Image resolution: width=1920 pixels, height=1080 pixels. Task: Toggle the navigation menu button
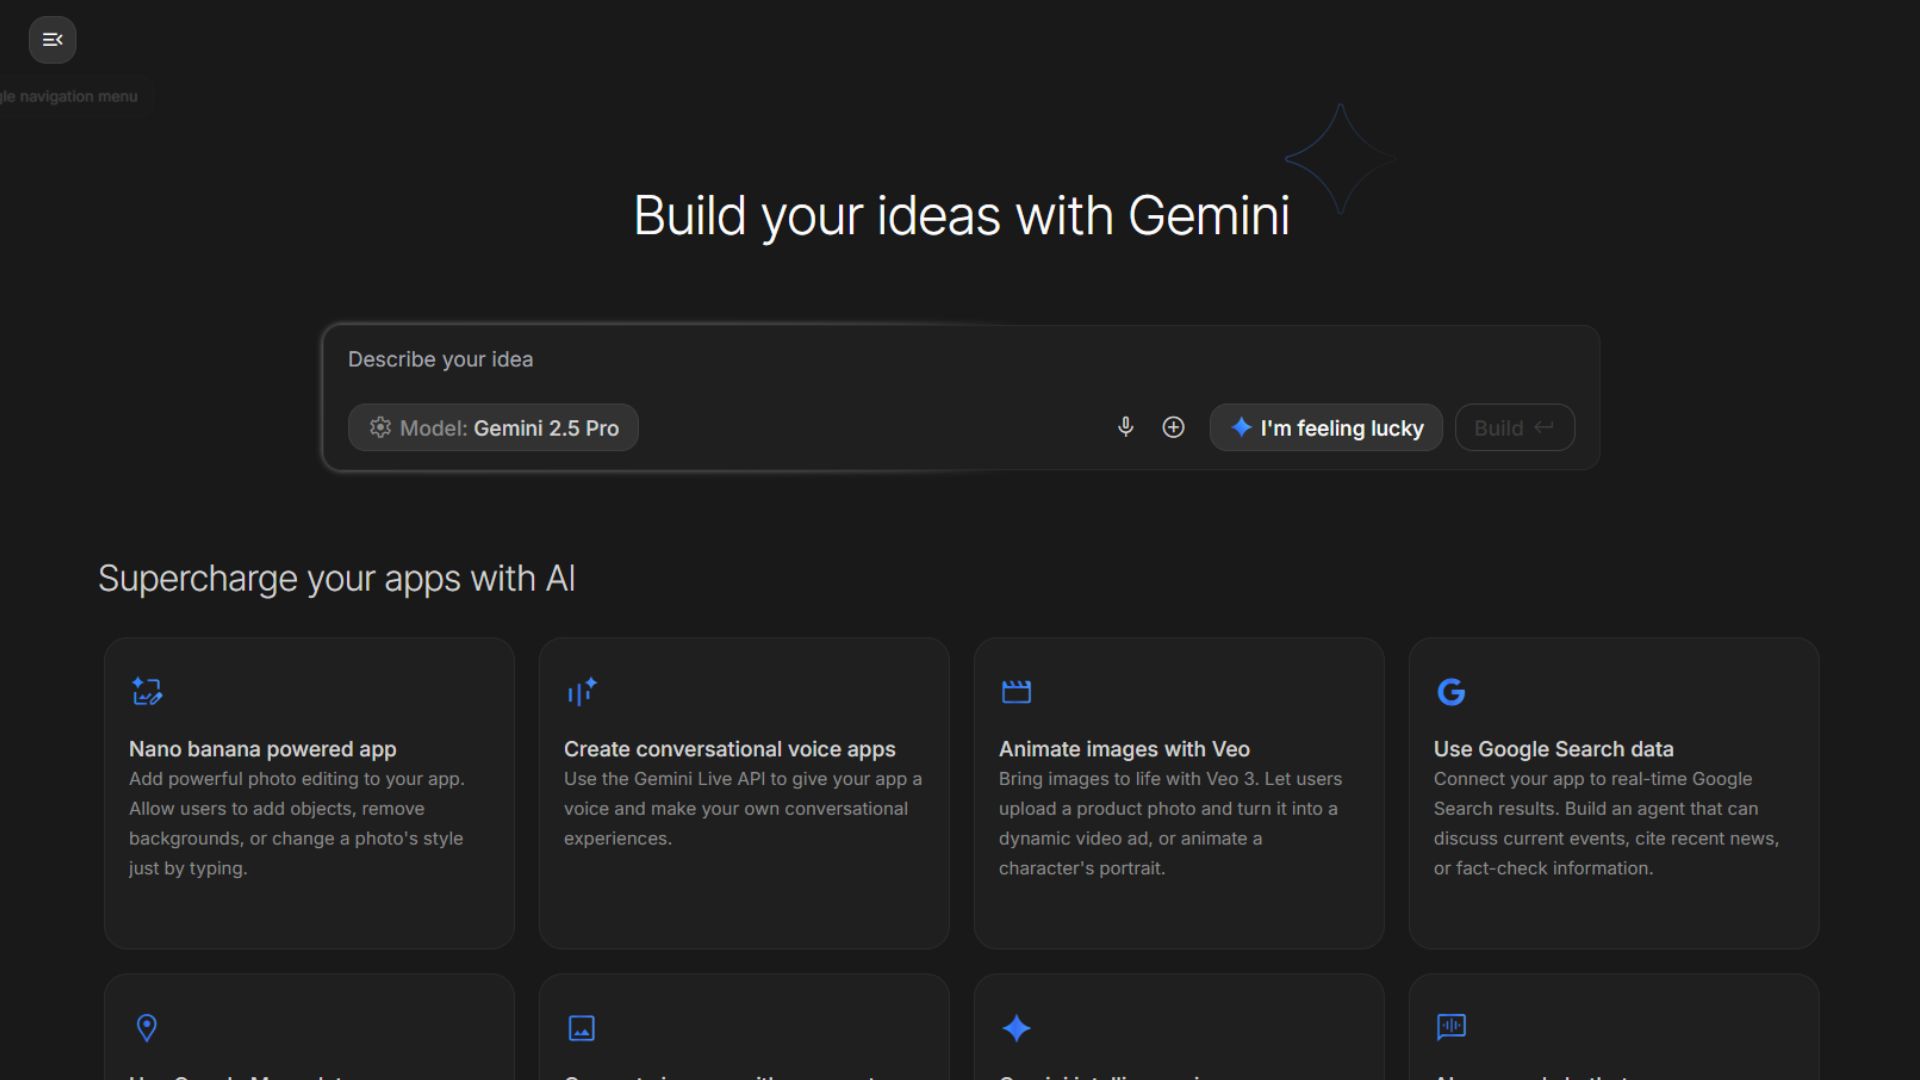[x=52, y=40]
